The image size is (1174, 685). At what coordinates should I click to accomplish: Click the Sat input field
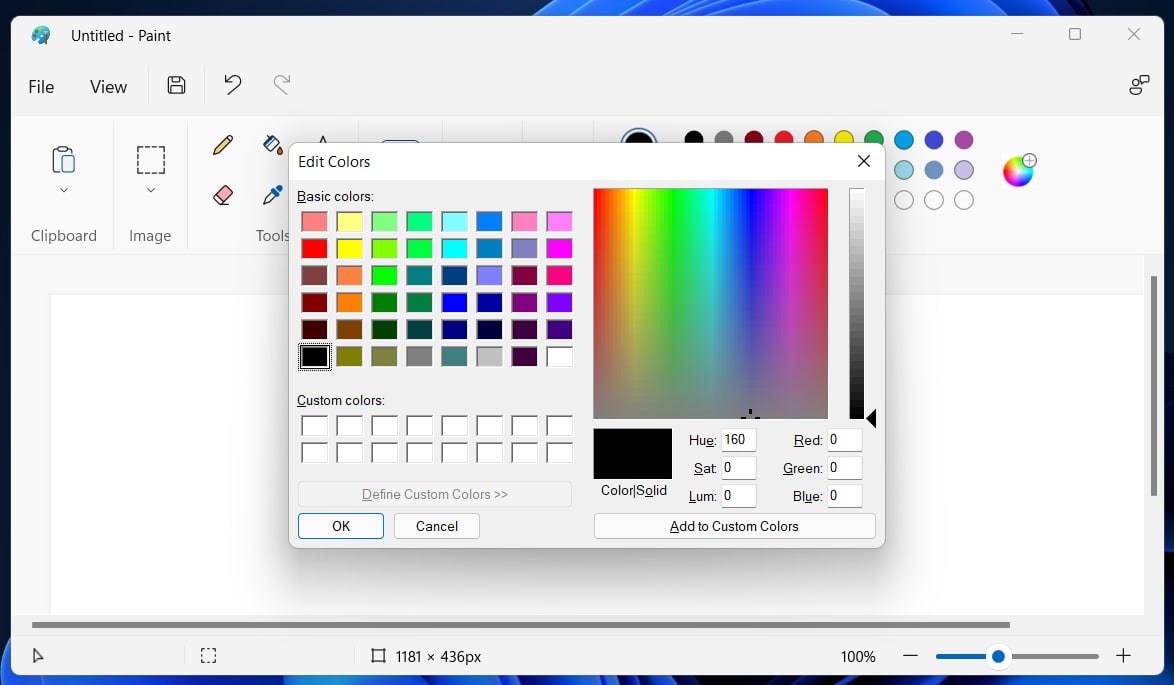pyautogui.click(x=739, y=467)
